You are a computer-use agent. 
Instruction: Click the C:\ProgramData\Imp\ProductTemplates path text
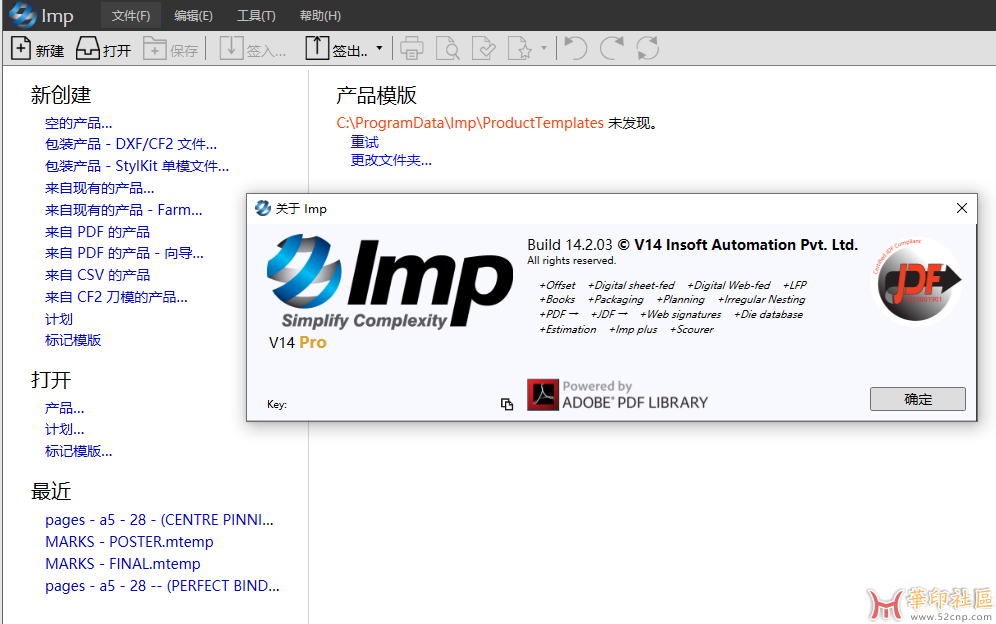pyautogui.click(x=470, y=123)
